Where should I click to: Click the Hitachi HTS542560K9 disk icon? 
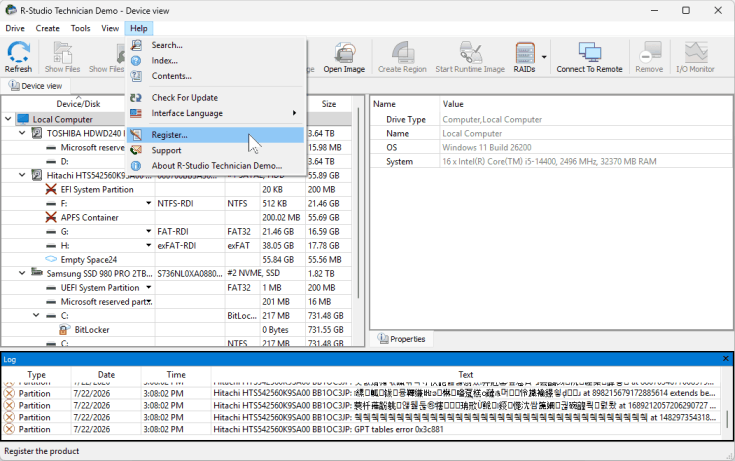(x=37, y=175)
